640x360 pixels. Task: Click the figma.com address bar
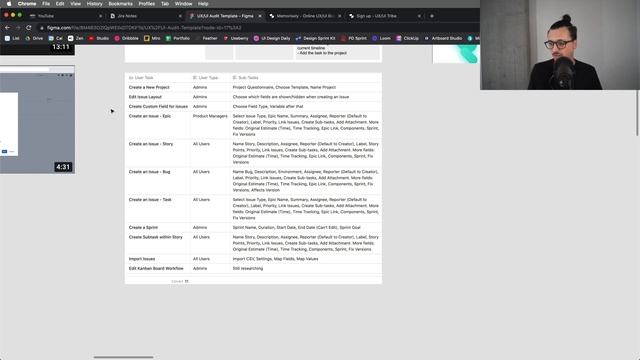click(257, 28)
